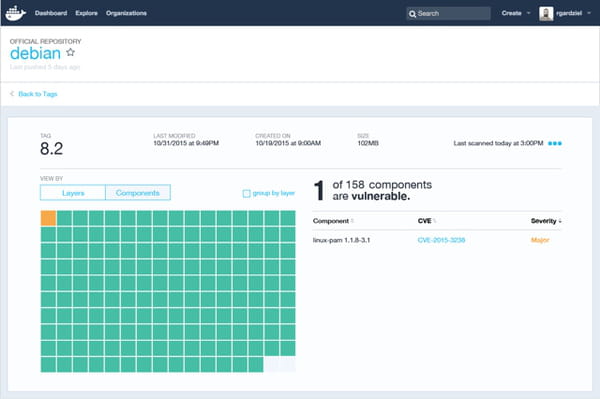
Task: Expand the rgardziel account dropdown arrow
Action: (589, 13)
